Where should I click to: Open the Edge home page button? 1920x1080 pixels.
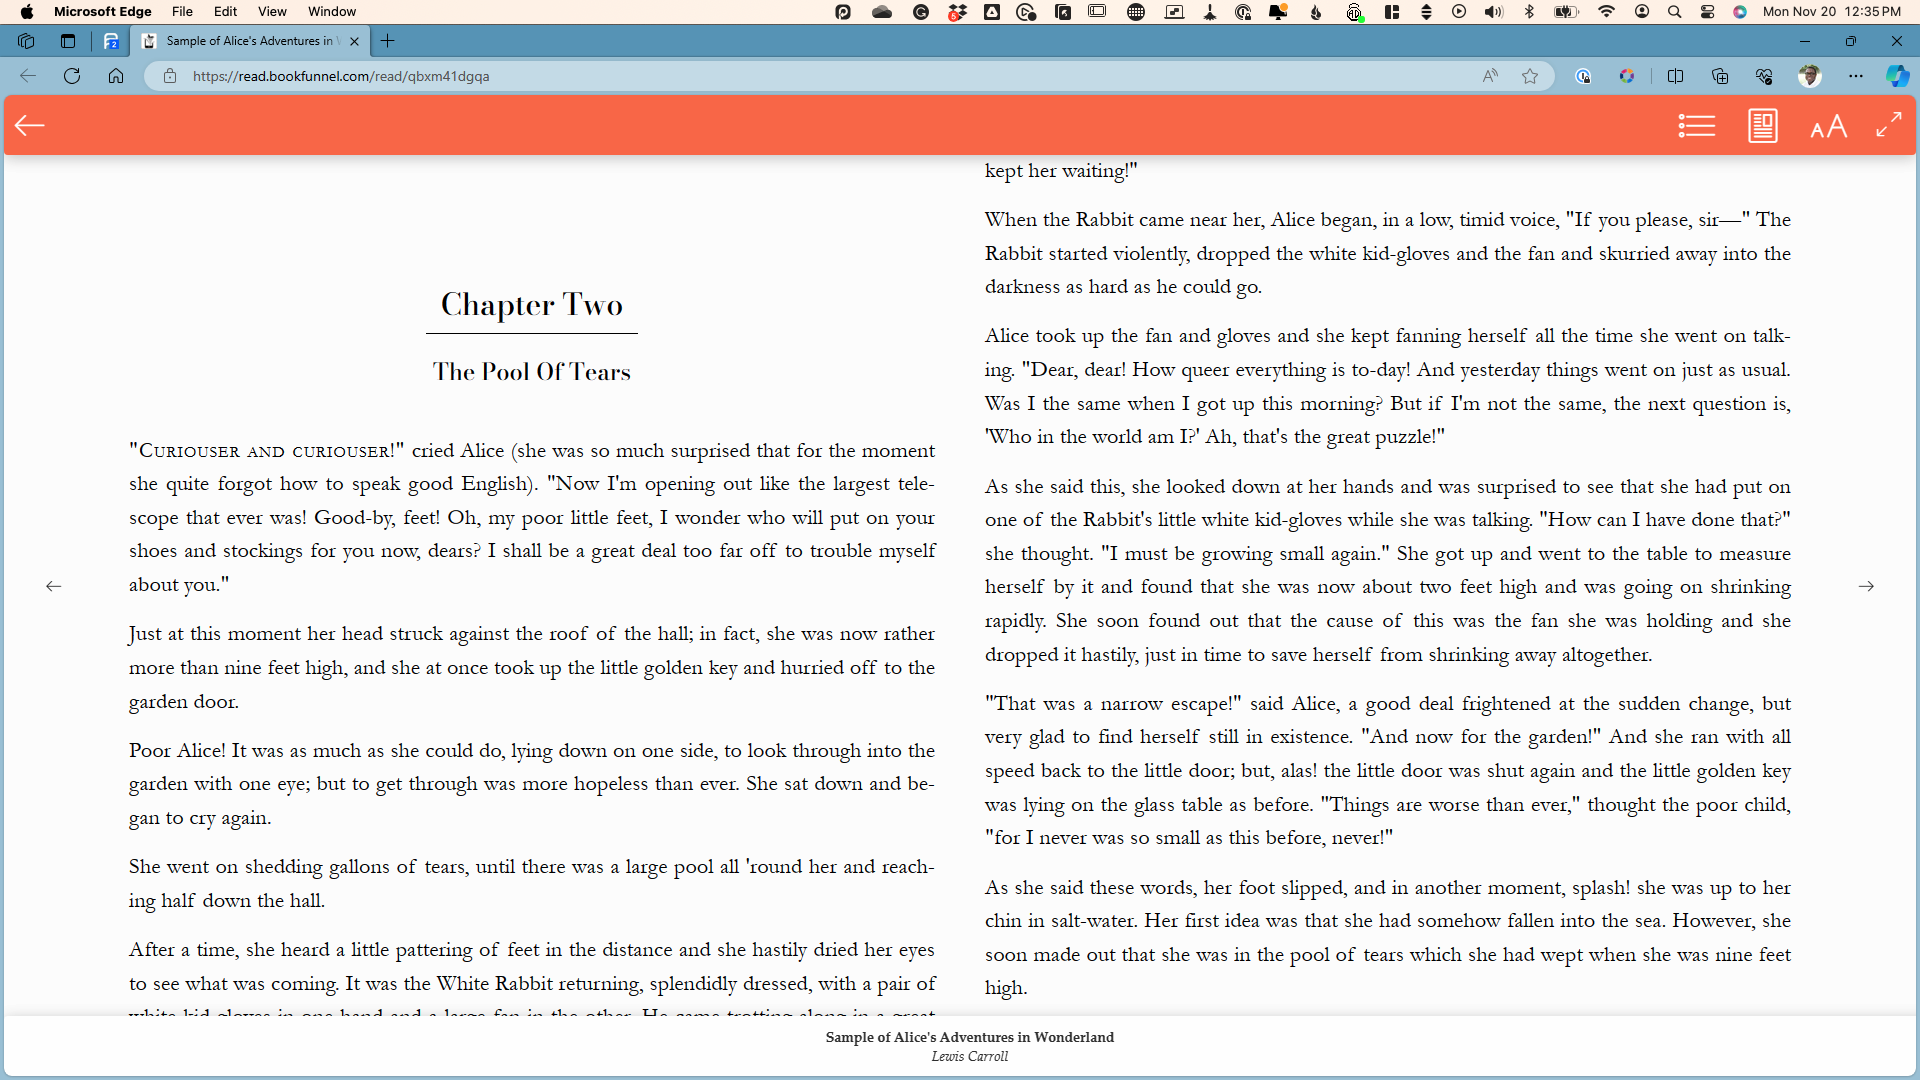(x=116, y=76)
